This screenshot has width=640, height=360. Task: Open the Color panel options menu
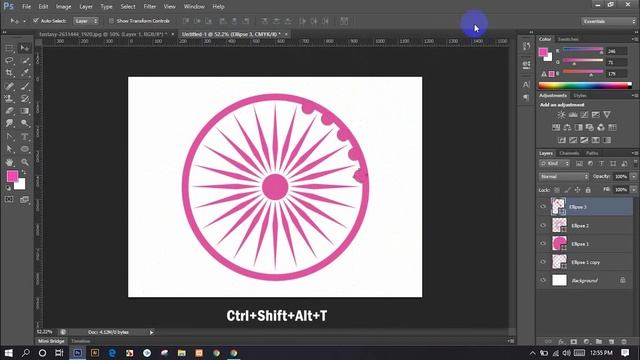coord(635,39)
